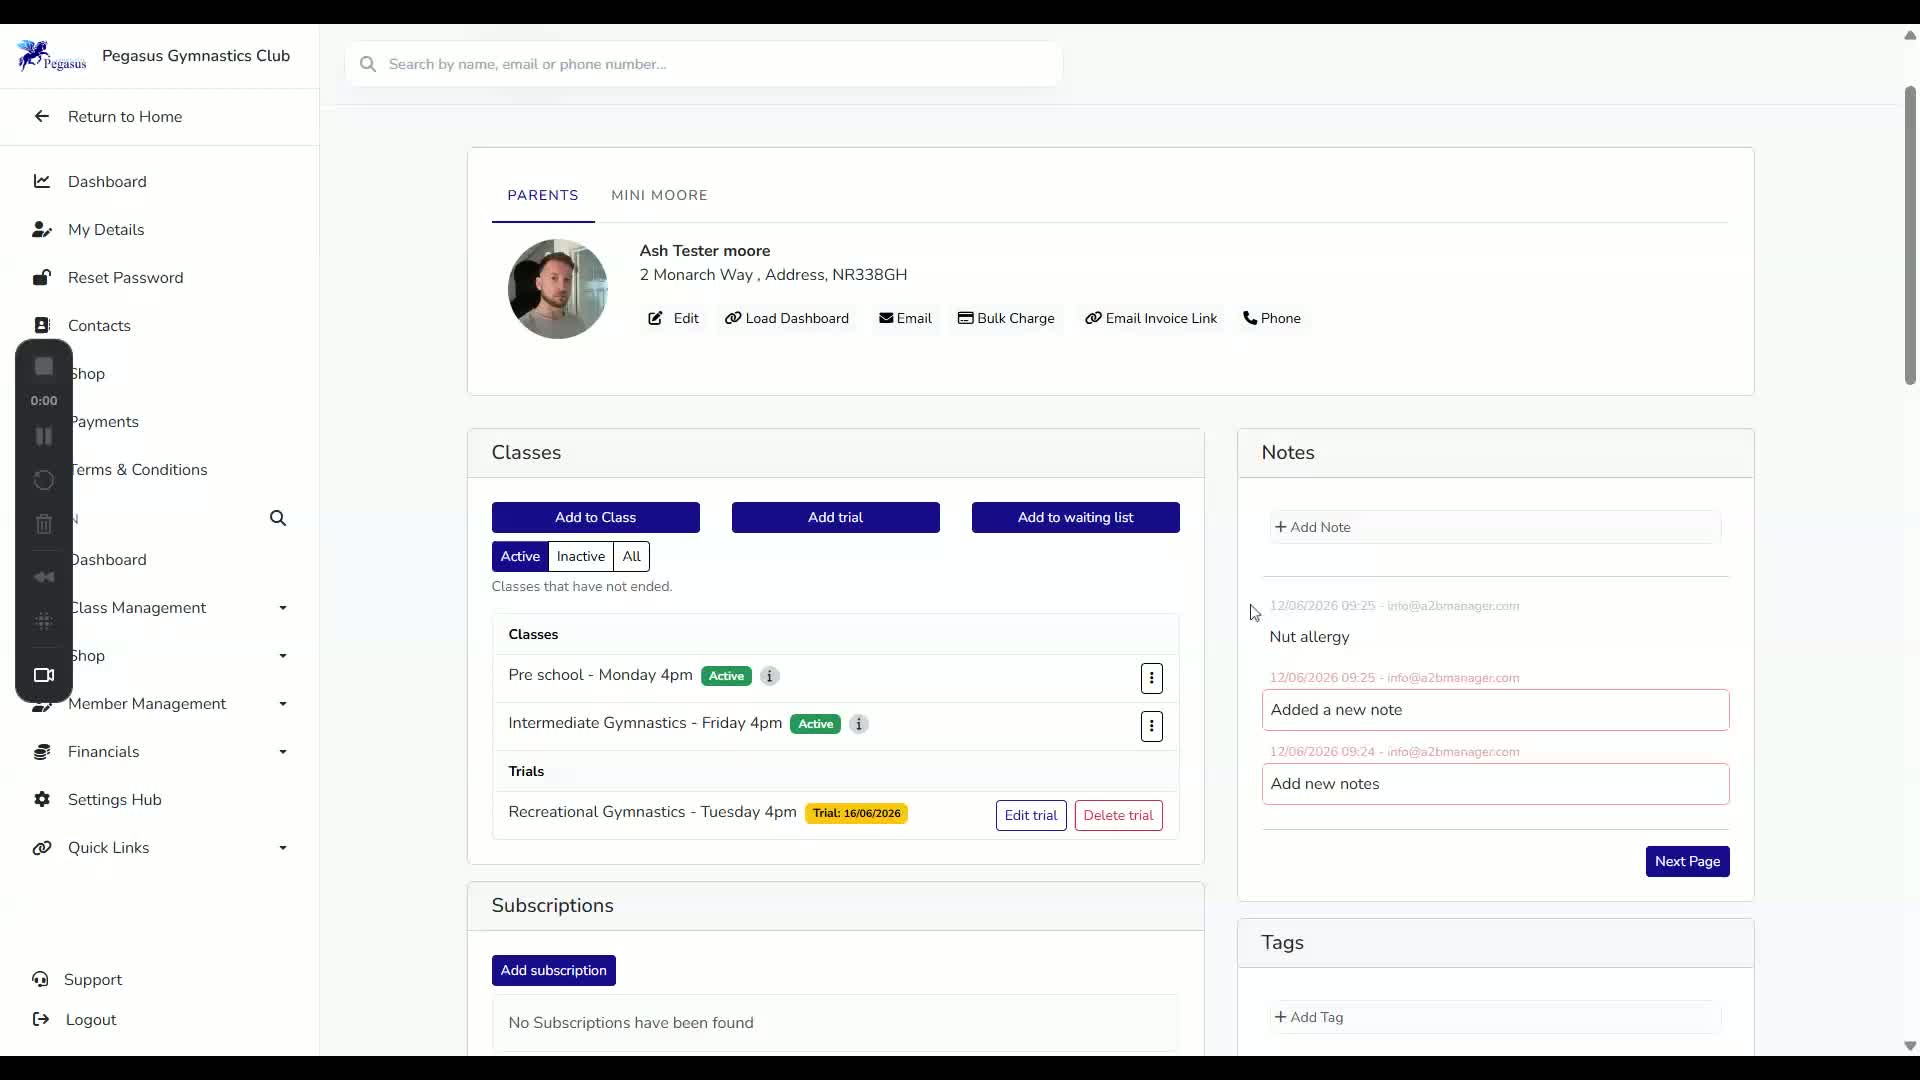Click the Quick Links chain icon

(41, 847)
